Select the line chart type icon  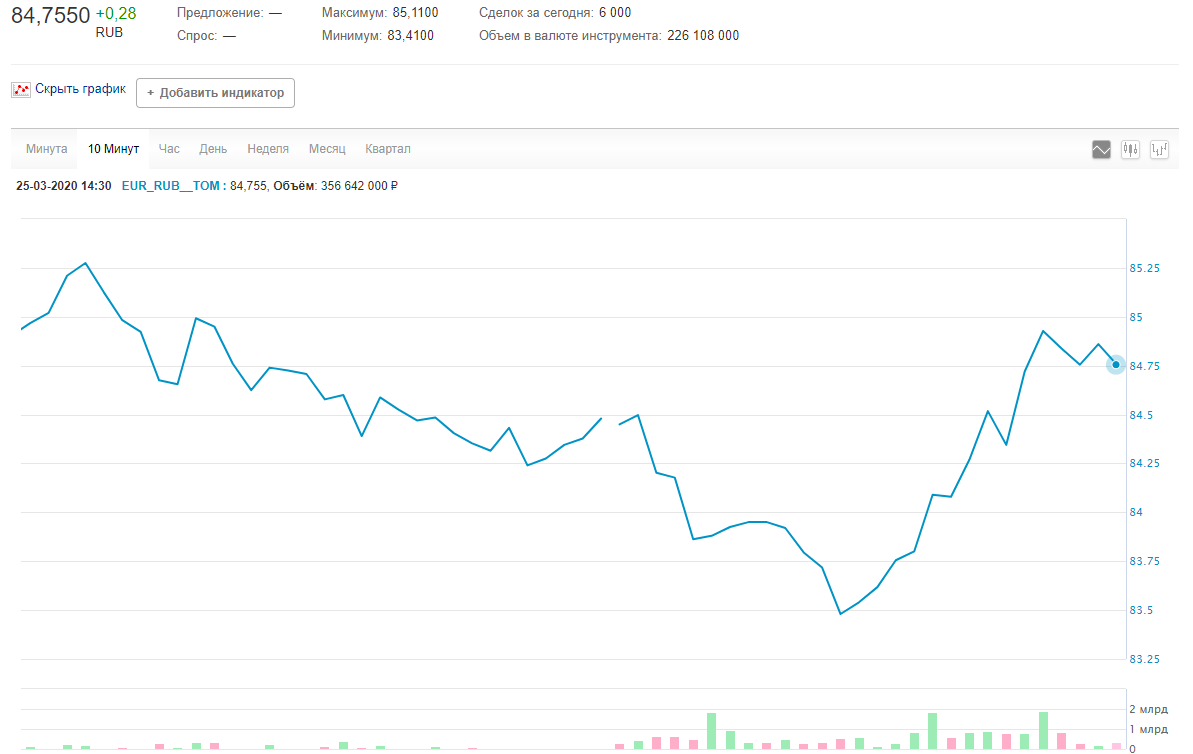click(x=1101, y=150)
